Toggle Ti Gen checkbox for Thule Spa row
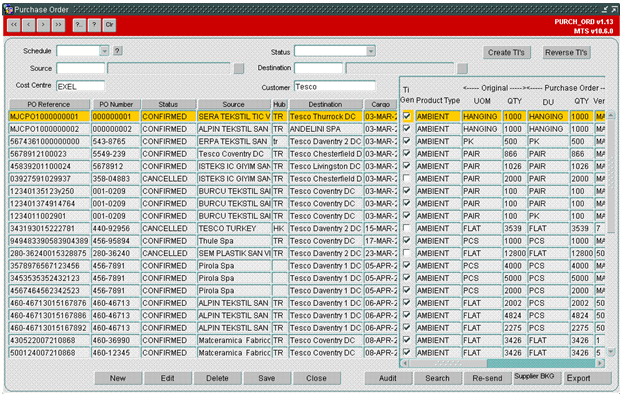 [406, 240]
